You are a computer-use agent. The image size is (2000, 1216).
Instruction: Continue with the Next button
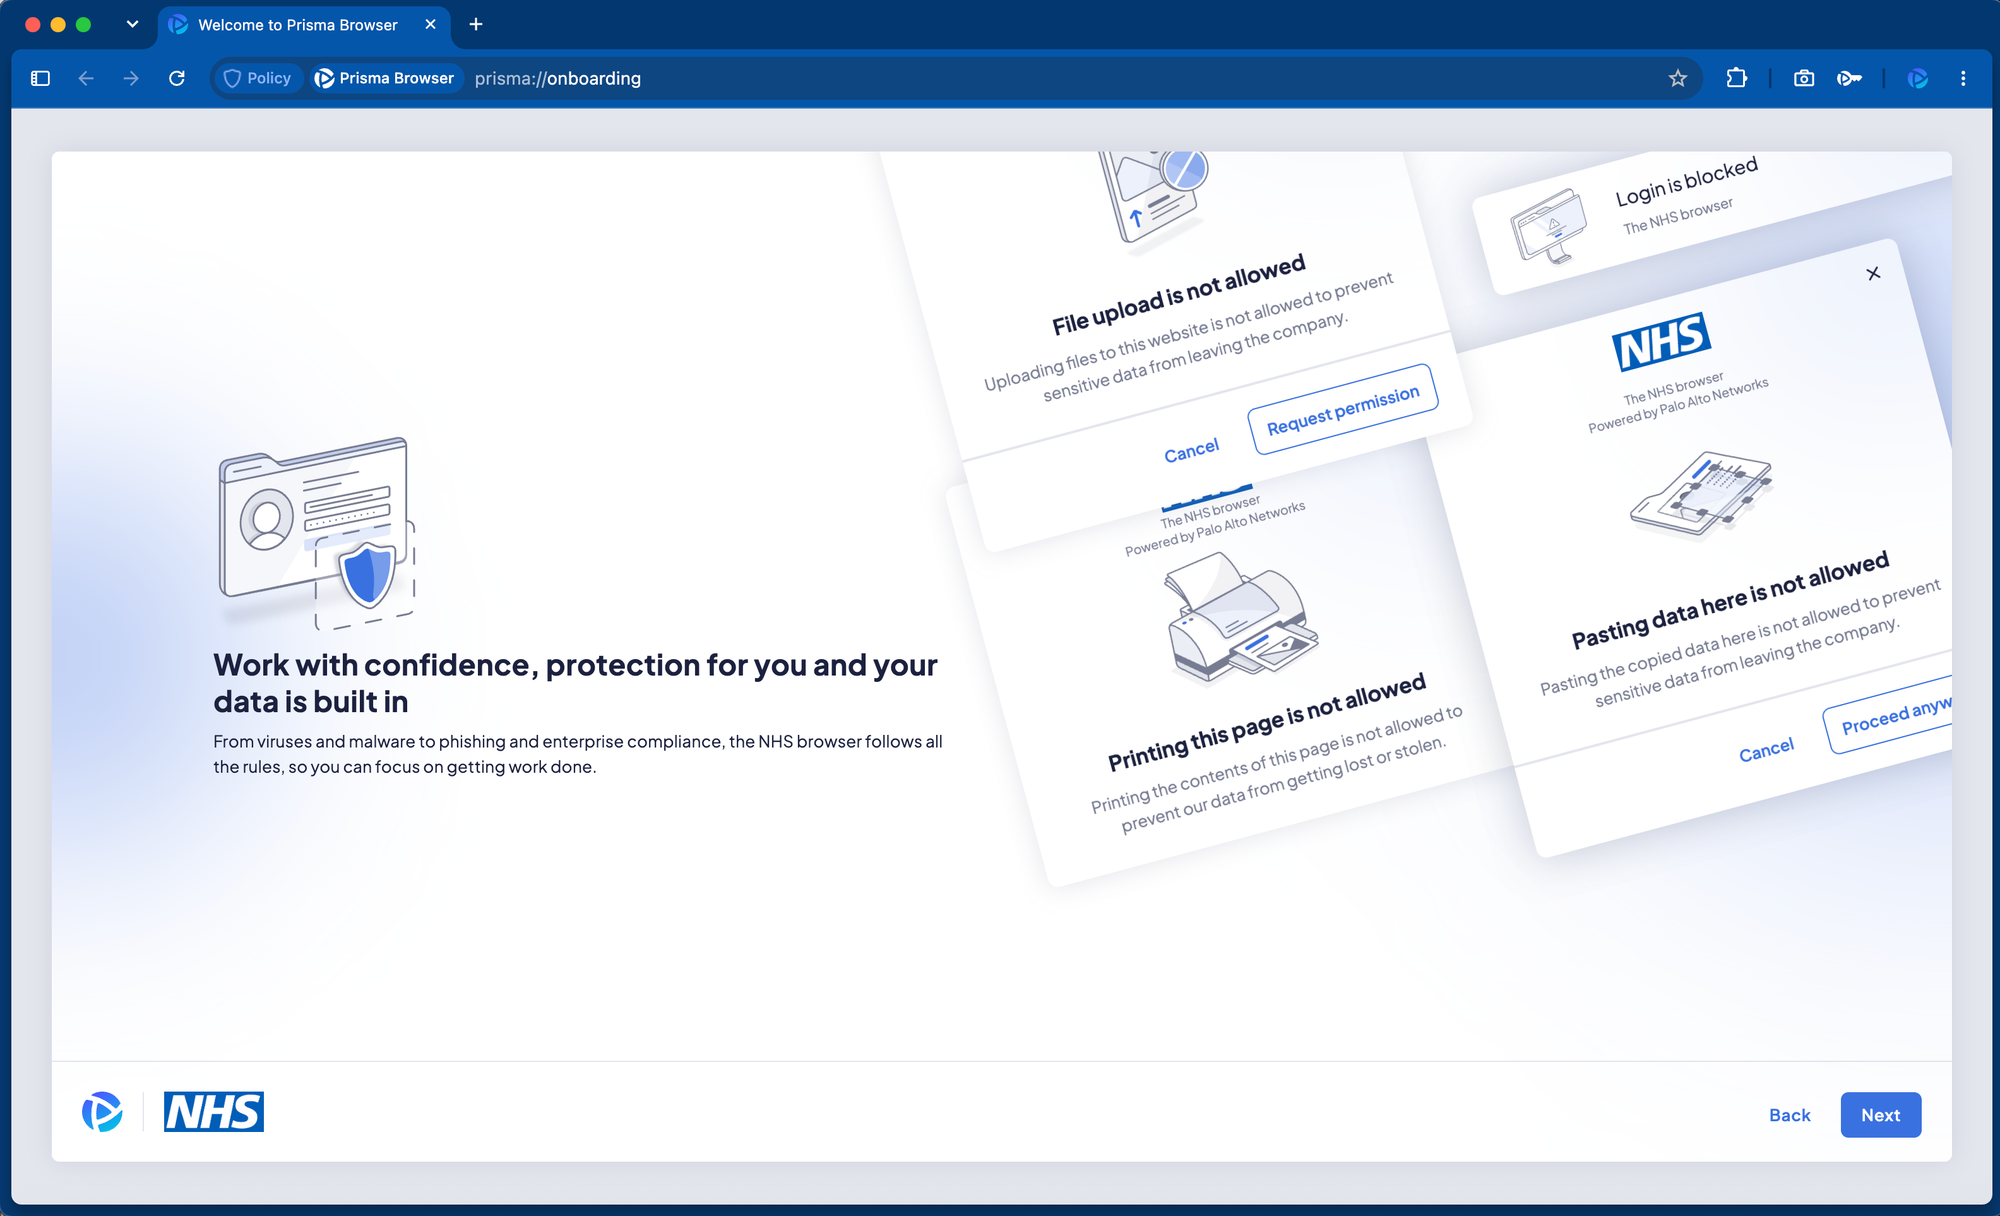click(1880, 1115)
